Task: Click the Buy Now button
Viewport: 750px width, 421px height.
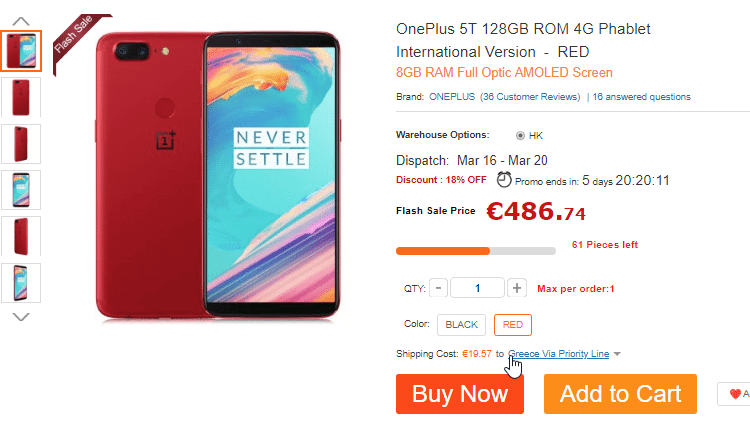Action: pos(460,394)
